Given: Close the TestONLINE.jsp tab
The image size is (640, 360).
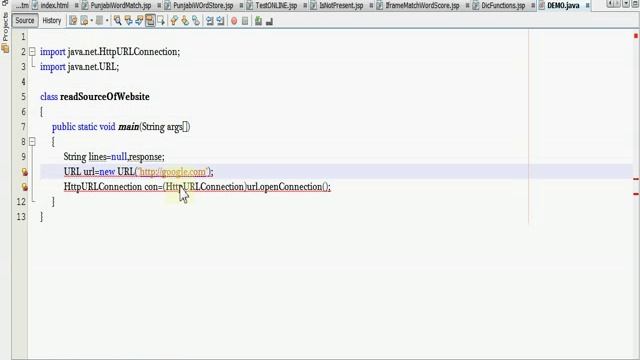Looking at the screenshot, I should (x=305, y=5).
